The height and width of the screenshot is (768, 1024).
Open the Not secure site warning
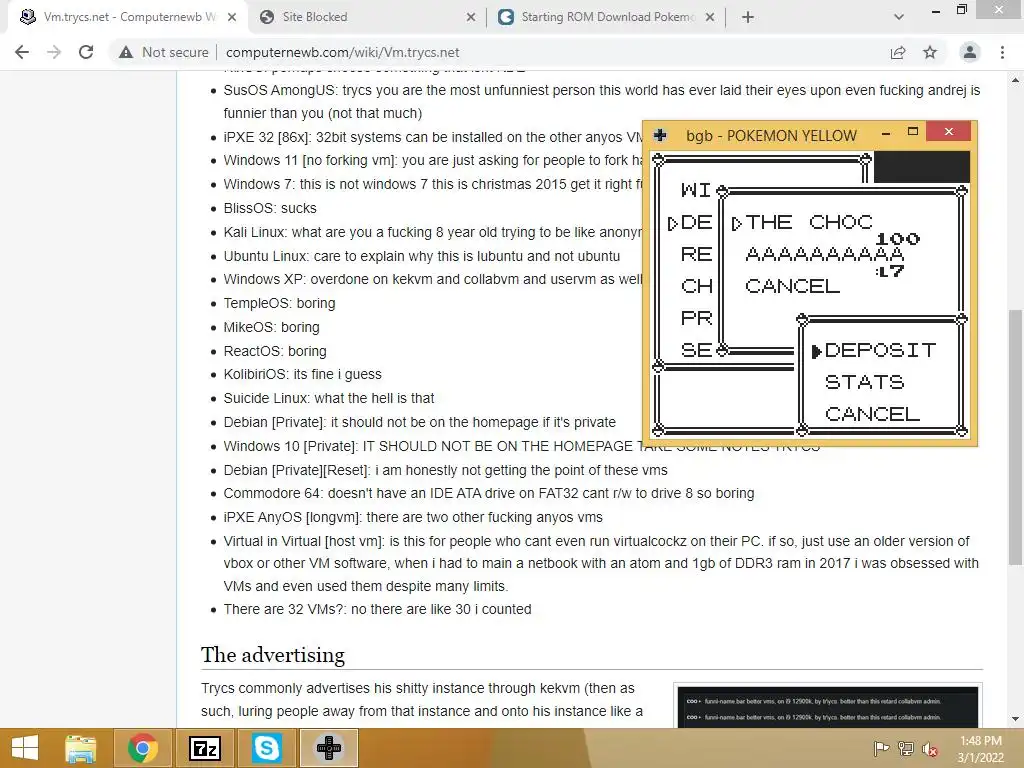point(163,52)
